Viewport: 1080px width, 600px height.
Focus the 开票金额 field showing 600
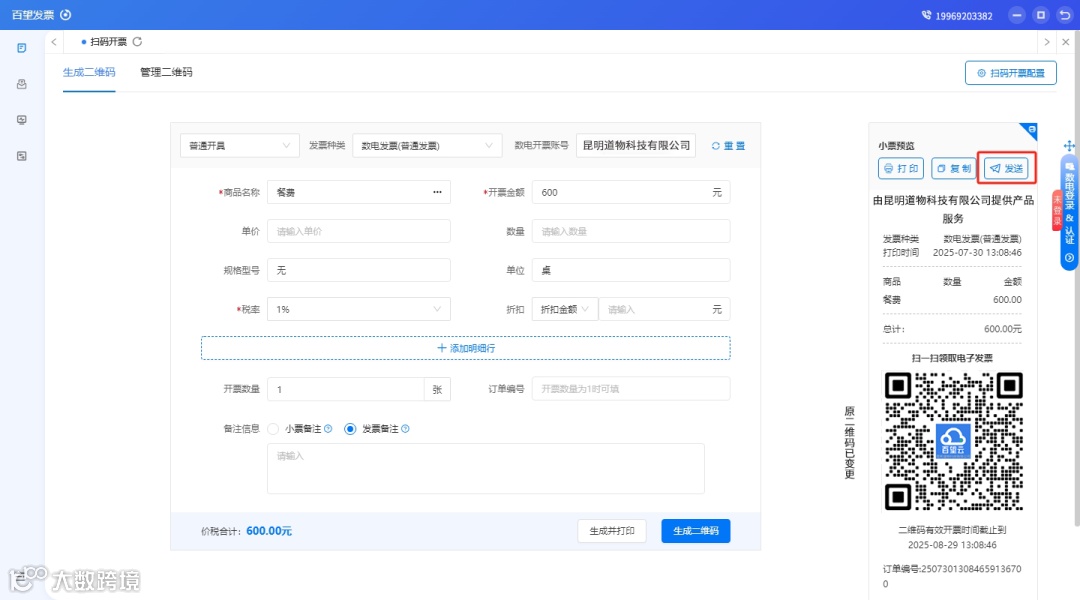pos(631,192)
